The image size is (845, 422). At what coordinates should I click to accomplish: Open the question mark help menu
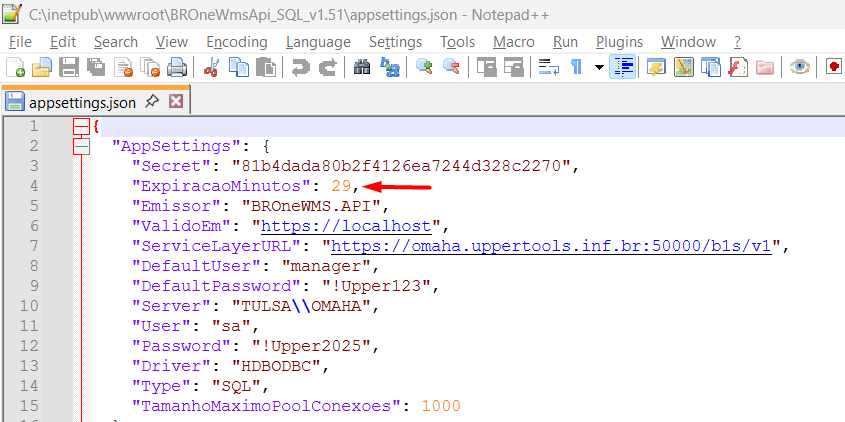[737, 42]
